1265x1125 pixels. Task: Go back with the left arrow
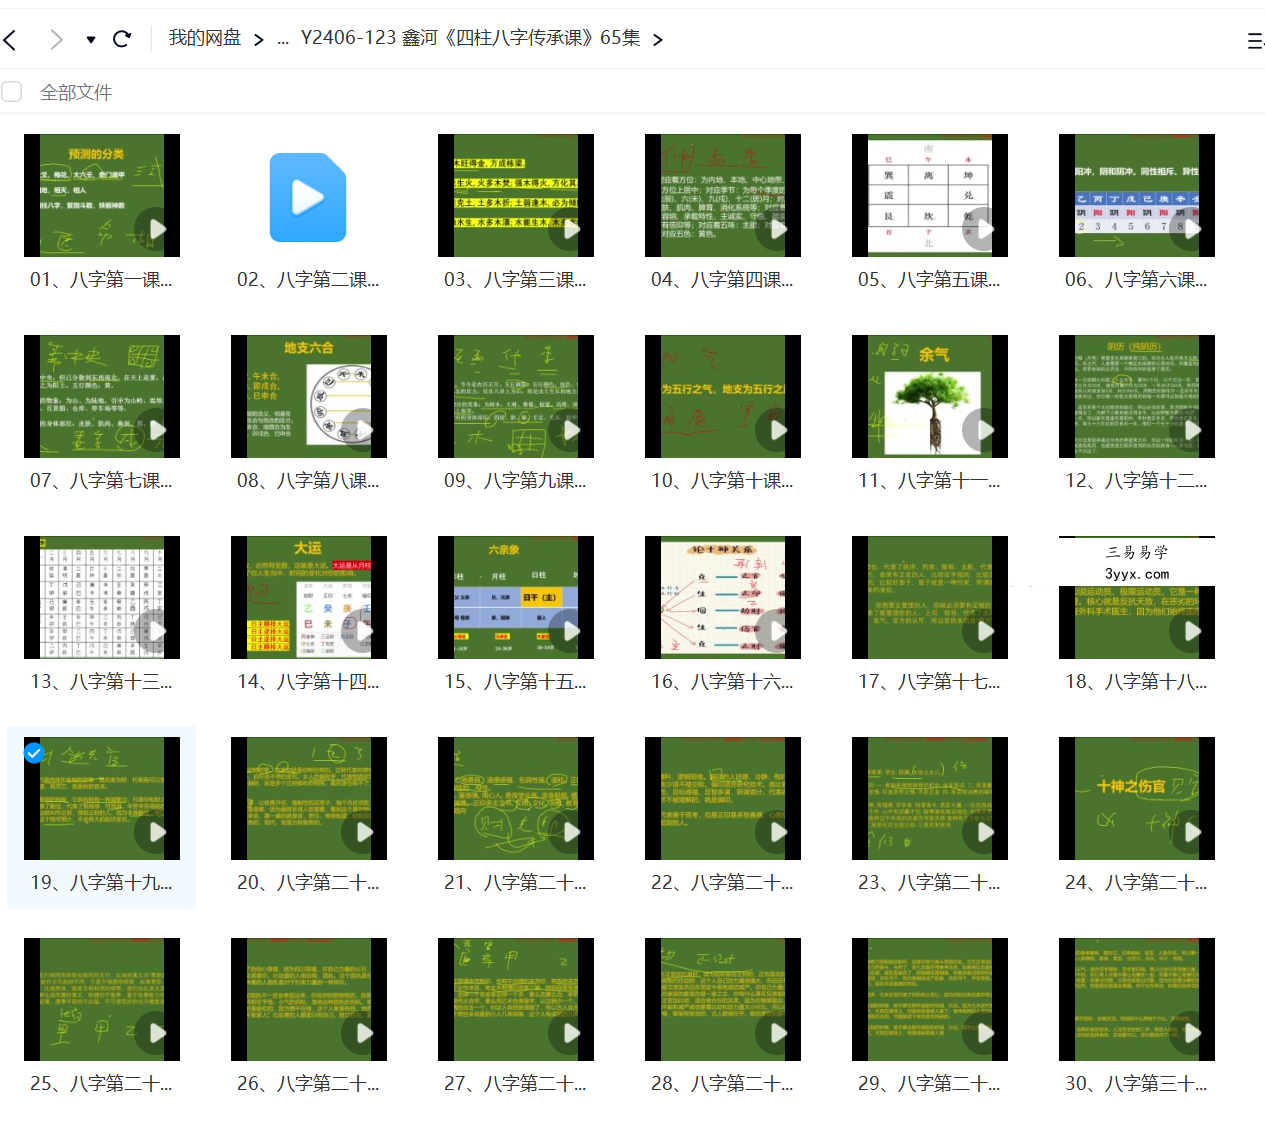[10, 40]
